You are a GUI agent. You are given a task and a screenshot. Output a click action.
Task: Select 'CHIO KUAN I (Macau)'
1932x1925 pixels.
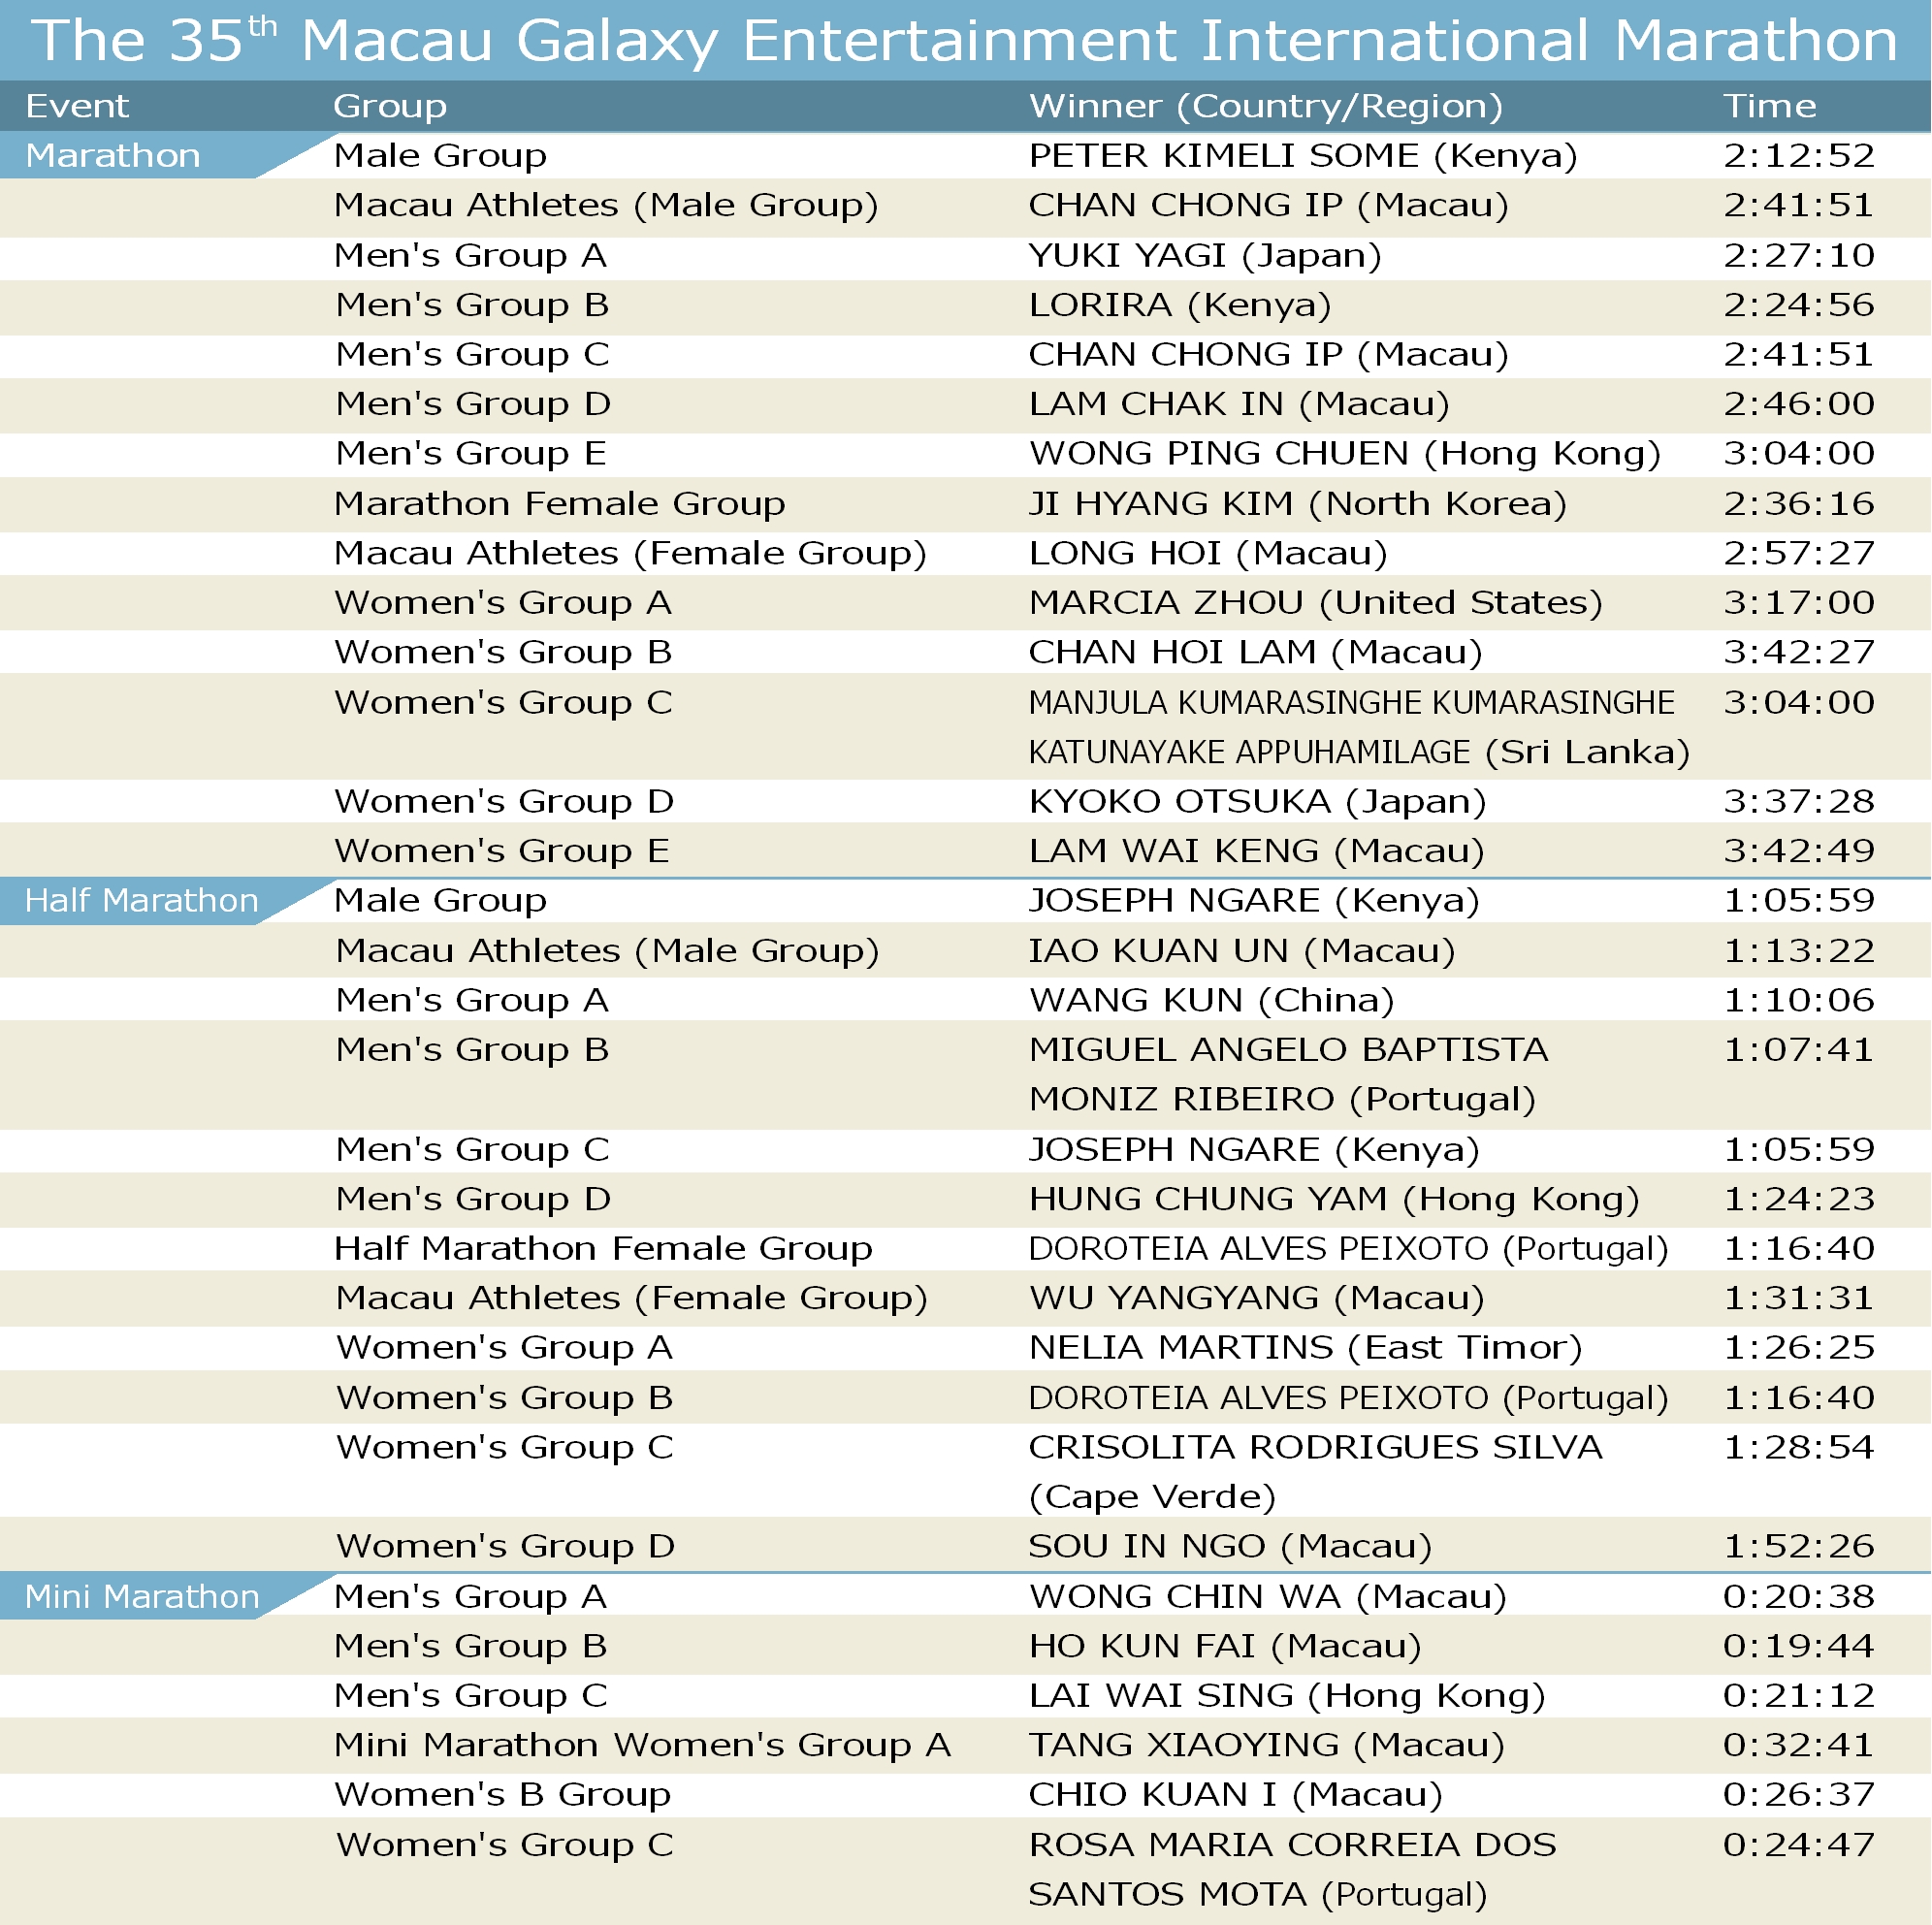tap(1236, 1795)
